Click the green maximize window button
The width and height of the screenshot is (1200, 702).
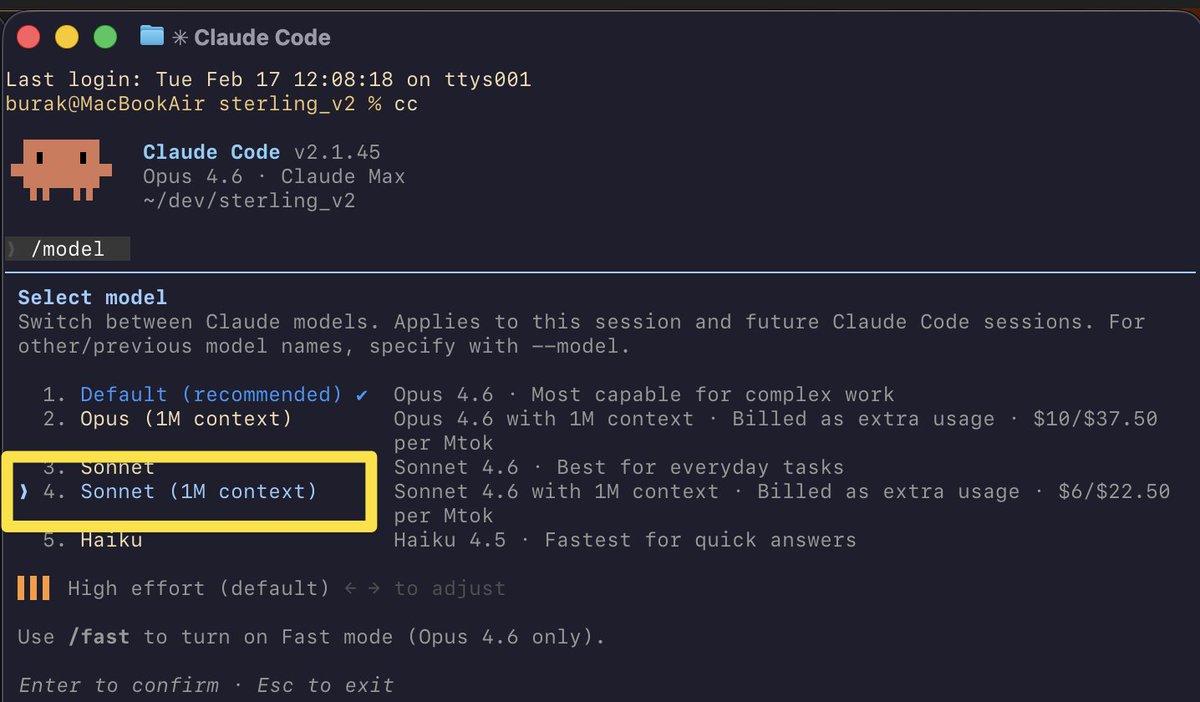pos(105,38)
